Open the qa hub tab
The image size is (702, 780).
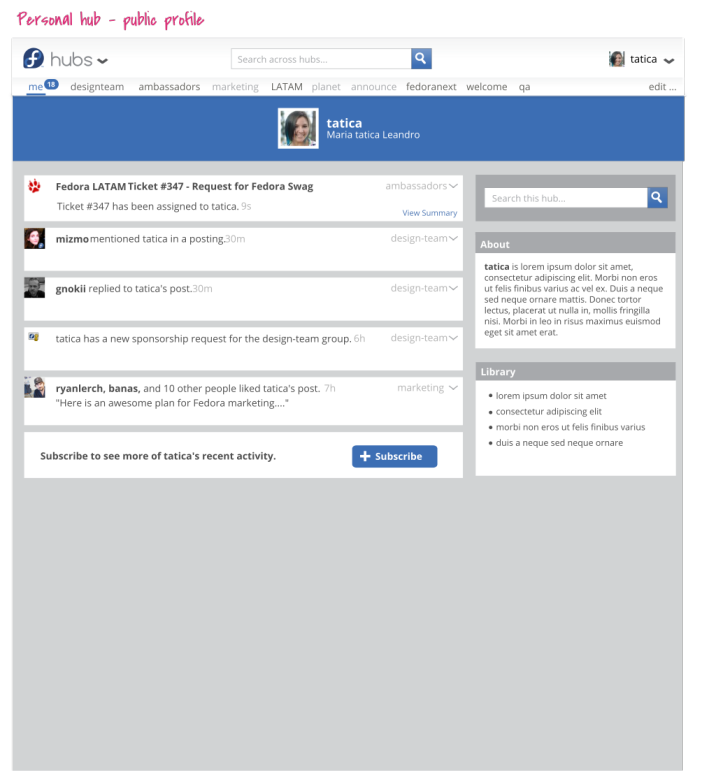pos(524,87)
